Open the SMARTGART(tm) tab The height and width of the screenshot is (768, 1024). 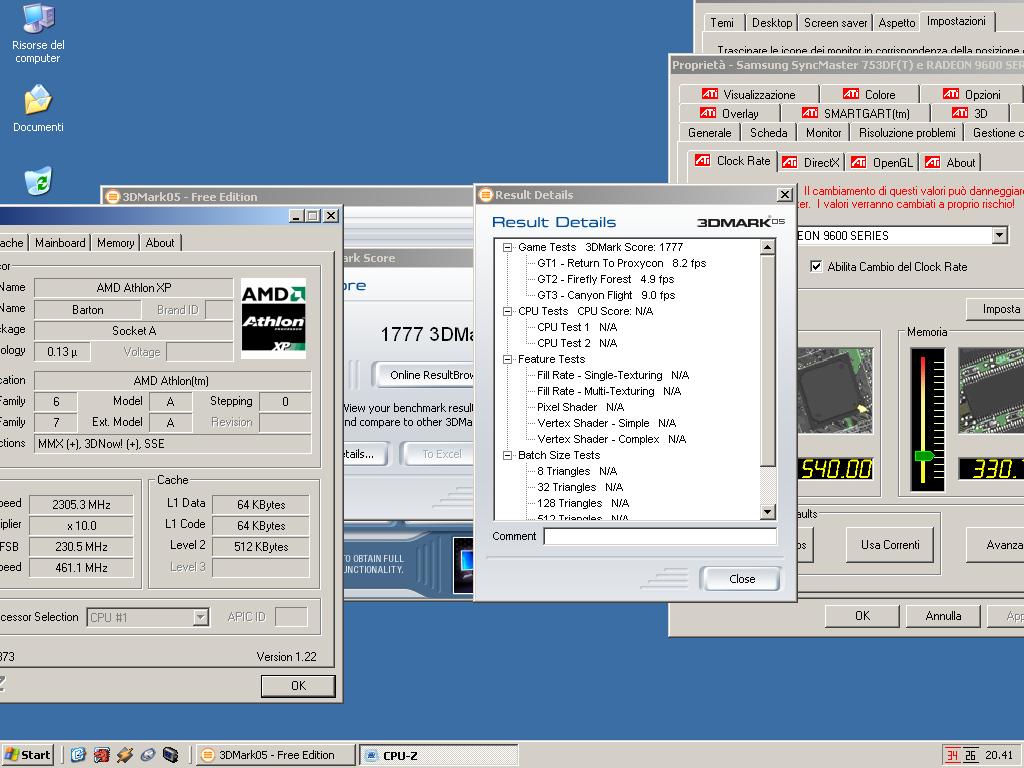856,113
